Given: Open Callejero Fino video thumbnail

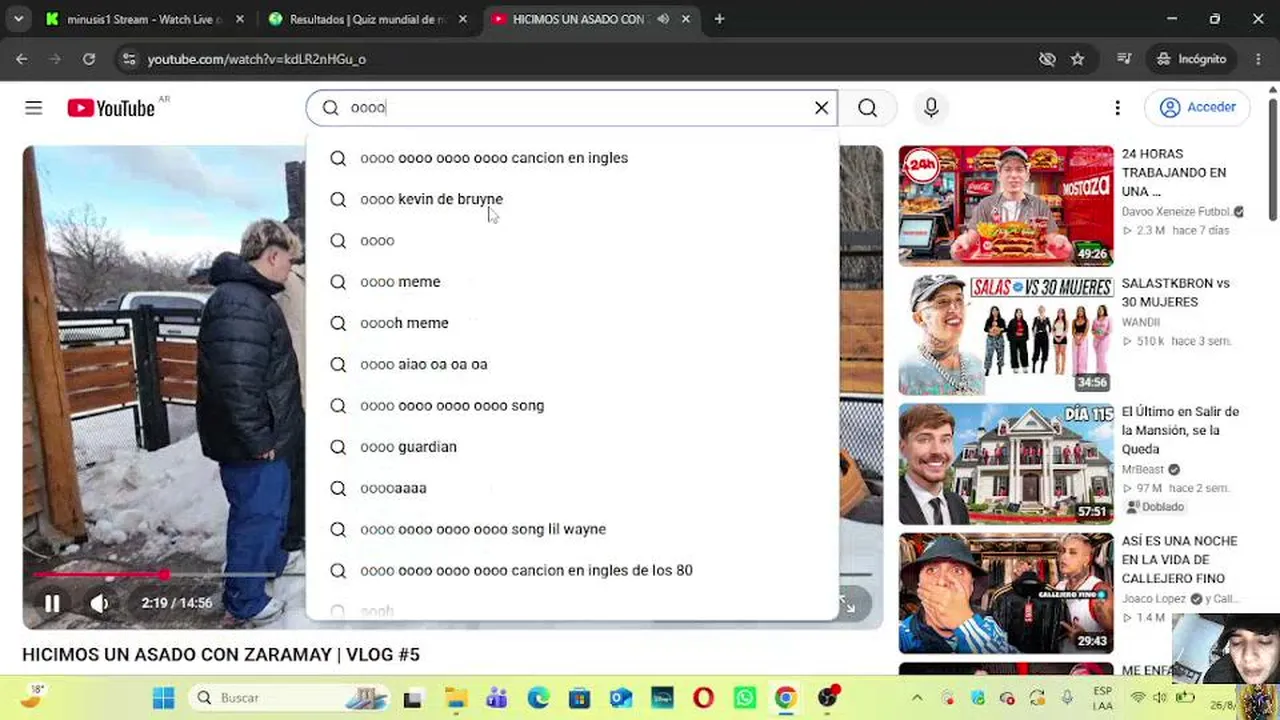Looking at the screenshot, I should [1006, 593].
